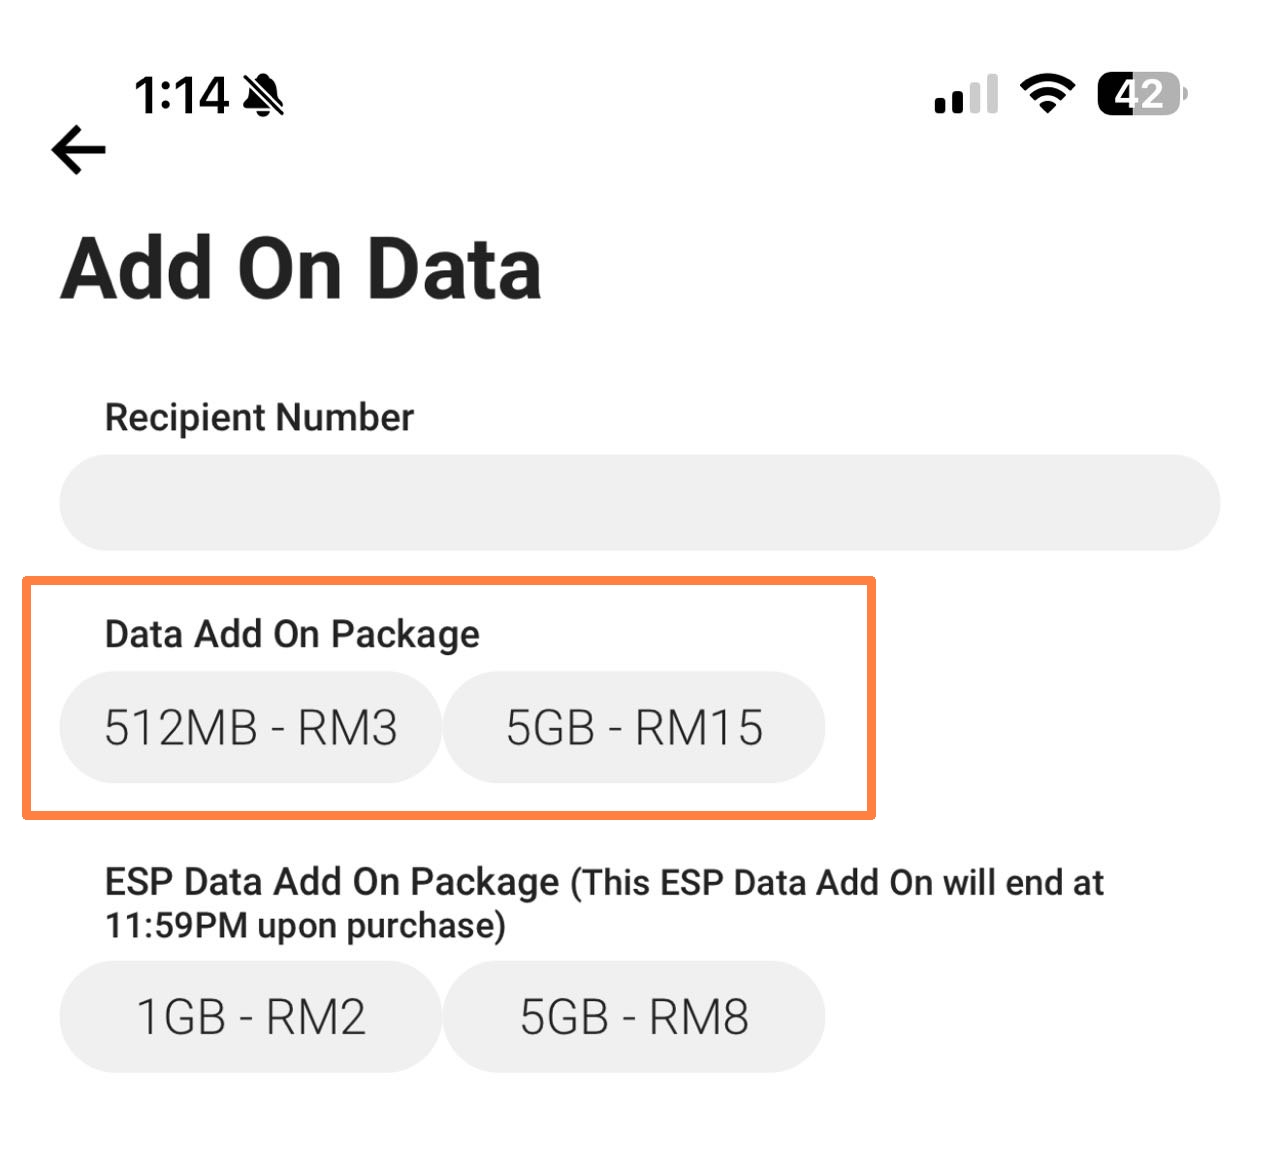The height and width of the screenshot is (1167, 1280).
Task: Tap the bold ESP Data Add On Package heading
Action: (332, 883)
